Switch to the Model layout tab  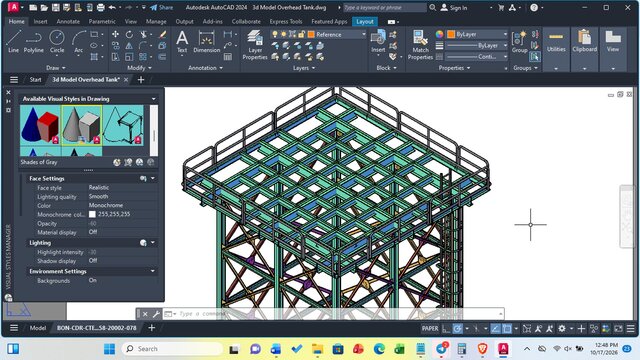click(38, 328)
